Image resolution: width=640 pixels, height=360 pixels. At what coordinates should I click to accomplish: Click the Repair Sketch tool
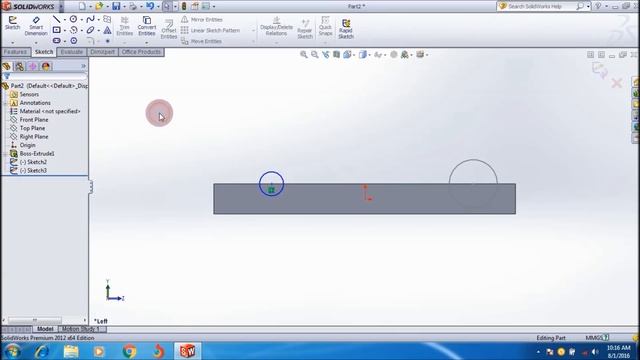[x=304, y=29]
